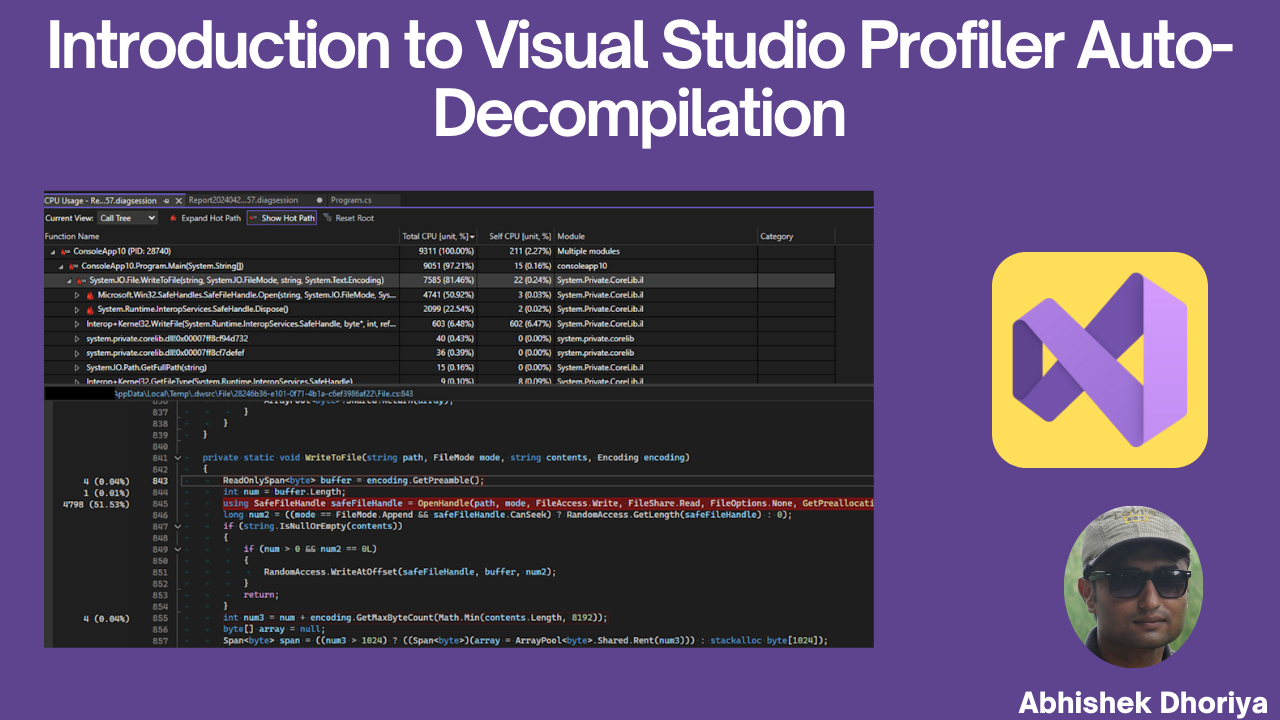Collapse the System.IO.File.WriteToFile node
Image resolution: width=1280 pixels, height=720 pixels.
pos(69,281)
